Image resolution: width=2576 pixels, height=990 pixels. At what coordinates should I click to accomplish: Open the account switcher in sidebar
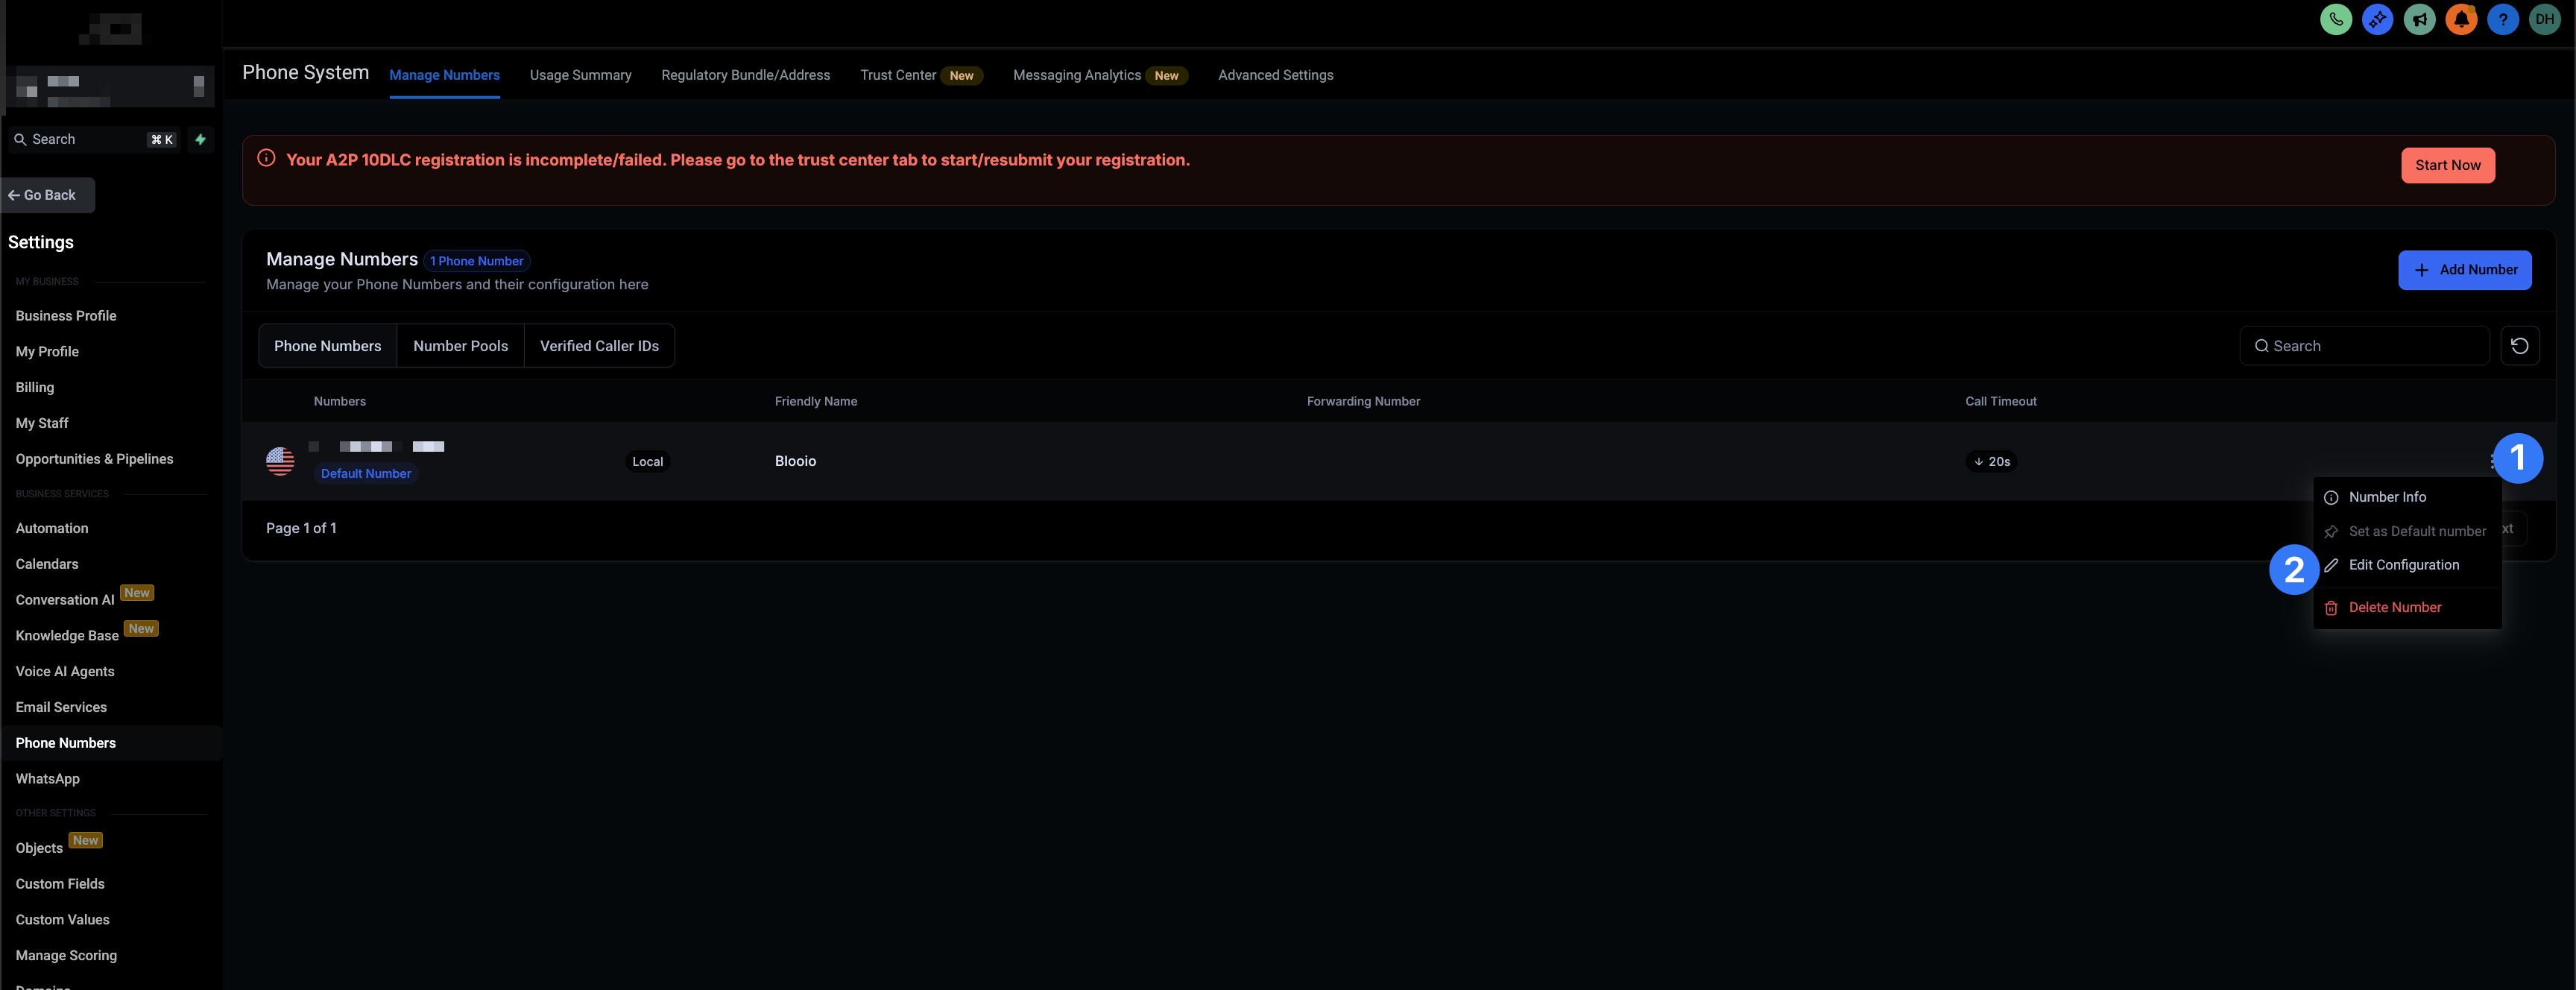[110, 87]
